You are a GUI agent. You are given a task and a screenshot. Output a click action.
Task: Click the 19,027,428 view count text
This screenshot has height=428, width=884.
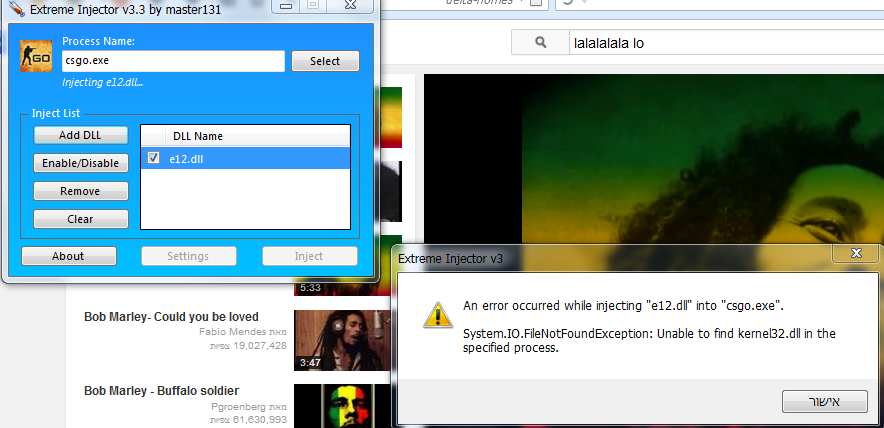click(258, 345)
